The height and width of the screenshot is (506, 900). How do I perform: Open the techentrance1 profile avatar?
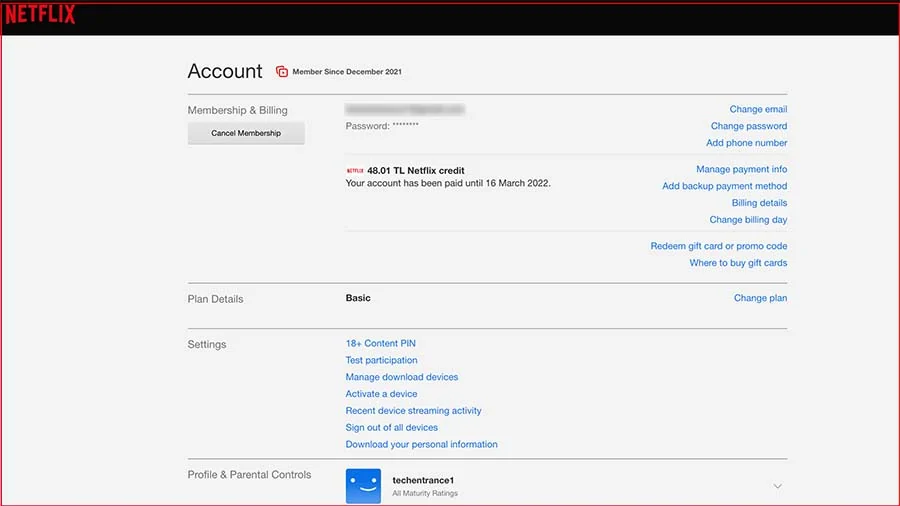[x=363, y=486]
